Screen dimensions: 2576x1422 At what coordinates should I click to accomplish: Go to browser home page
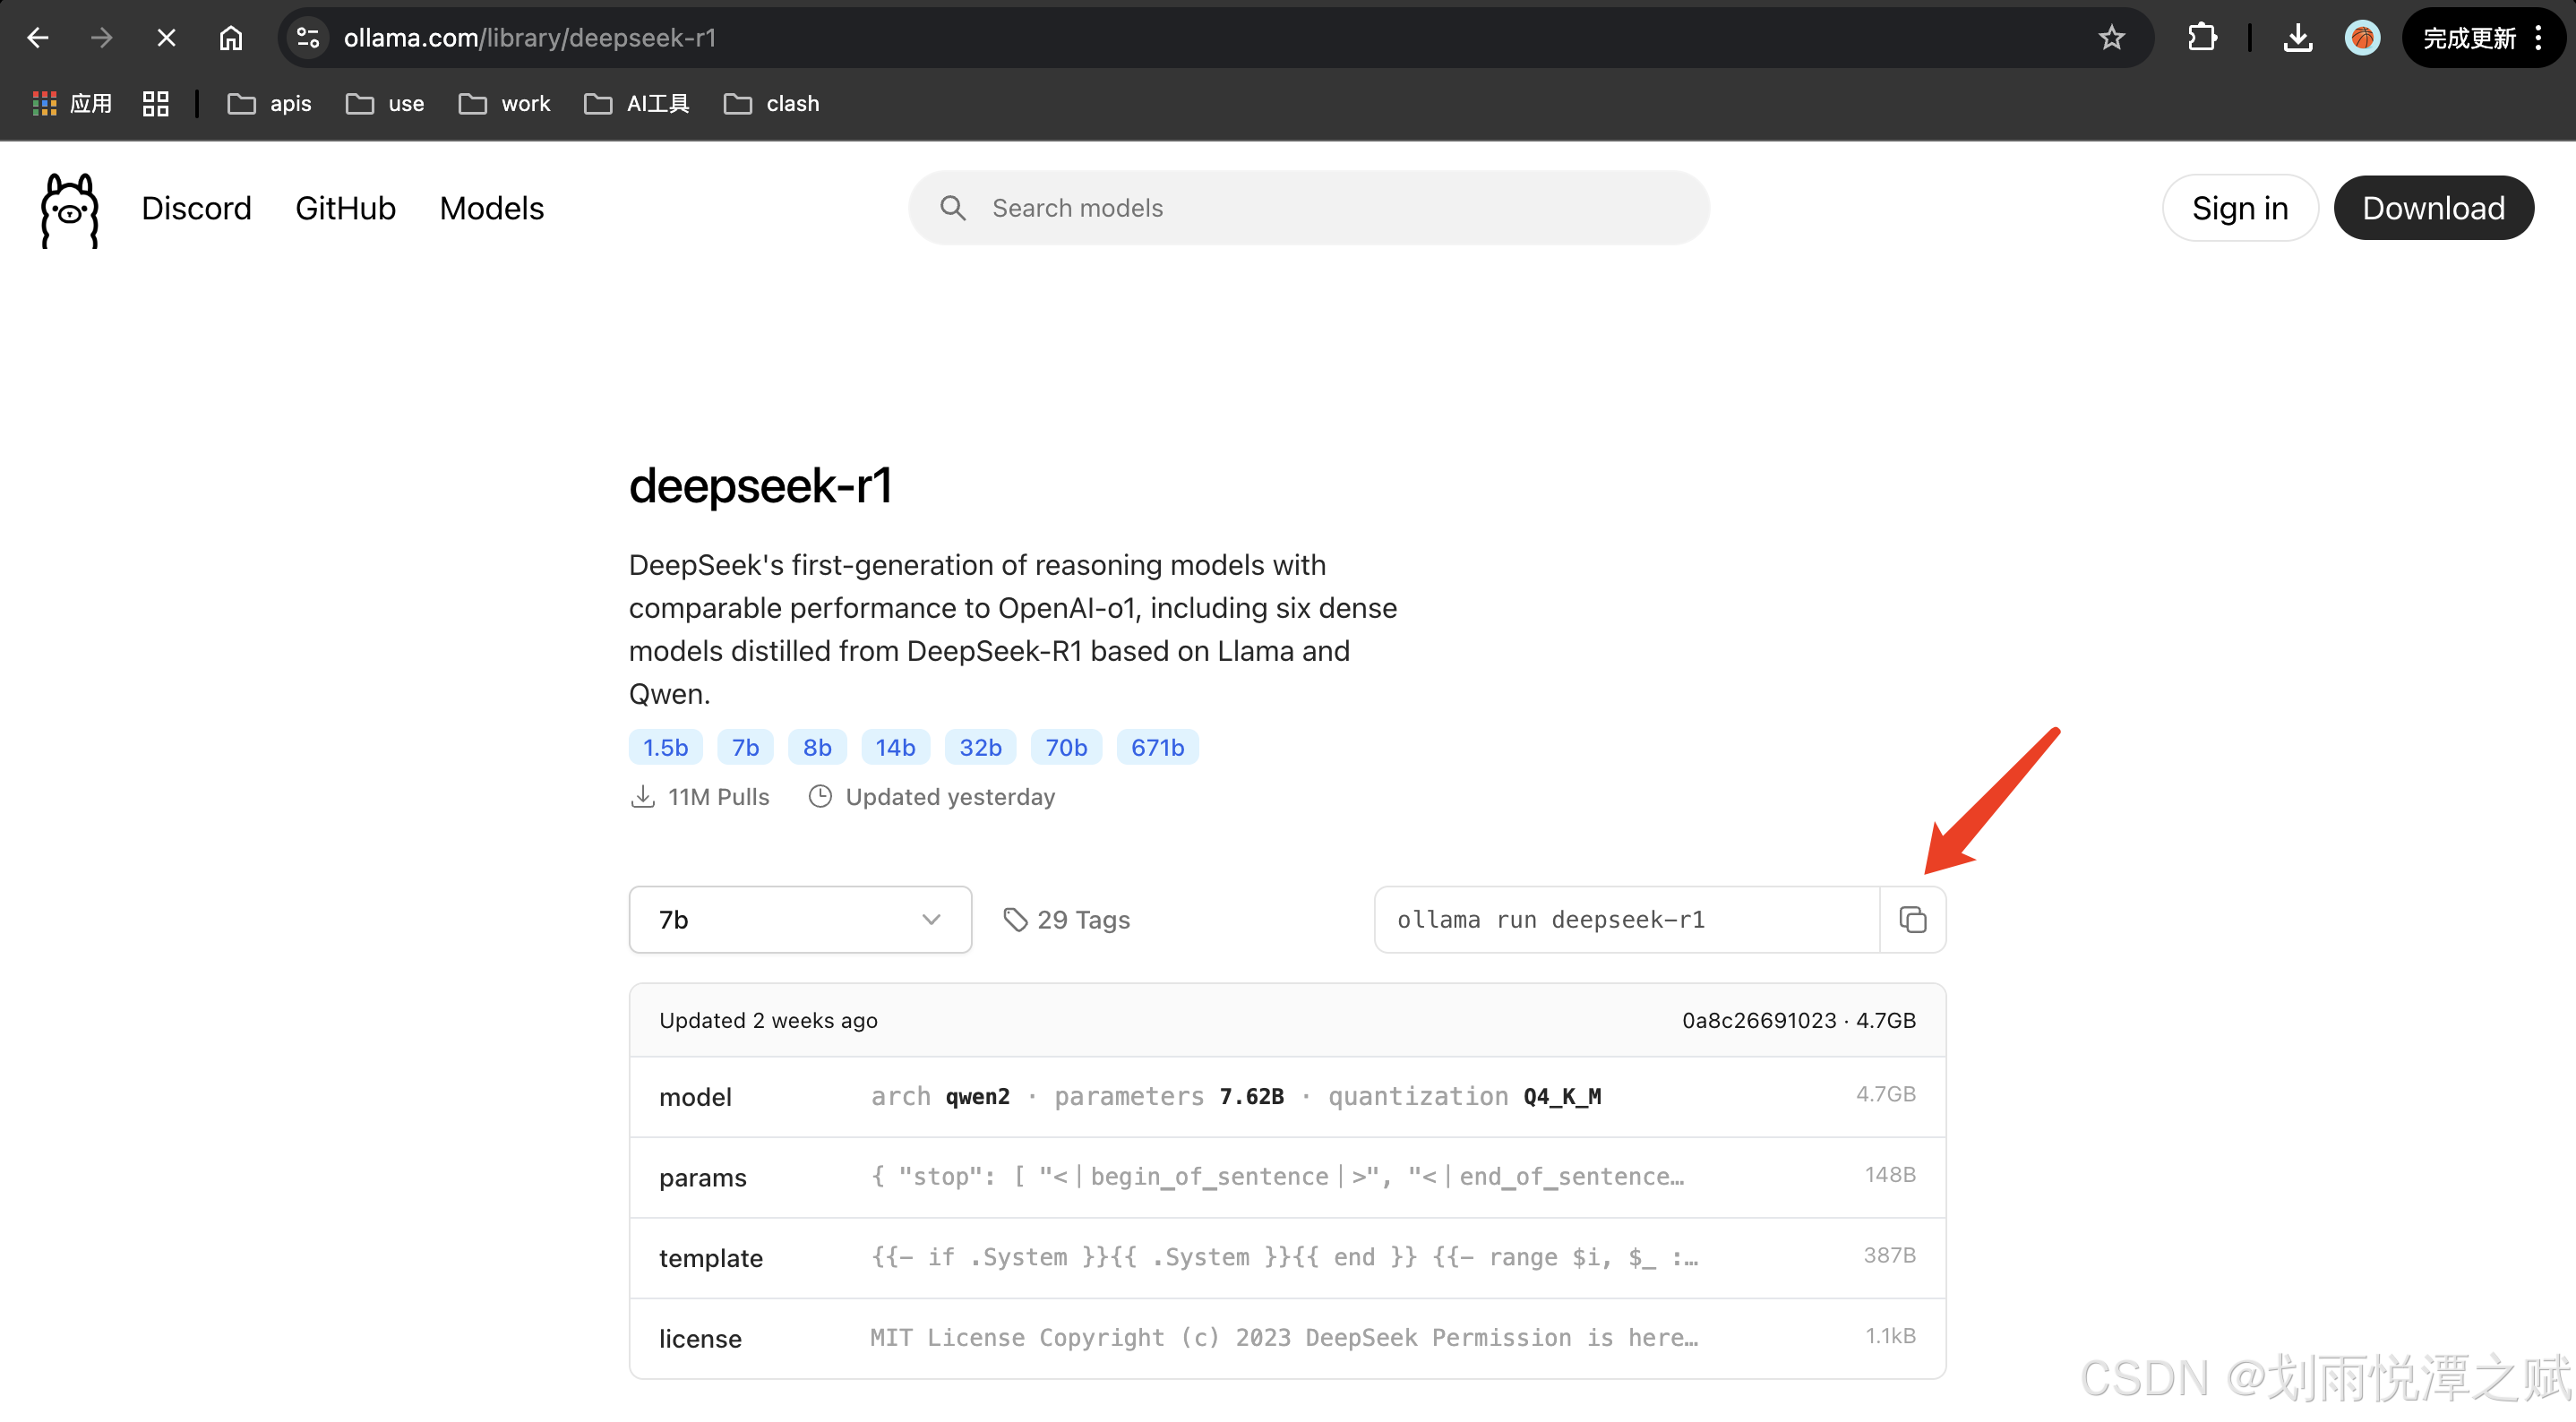[x=231, y=38]
